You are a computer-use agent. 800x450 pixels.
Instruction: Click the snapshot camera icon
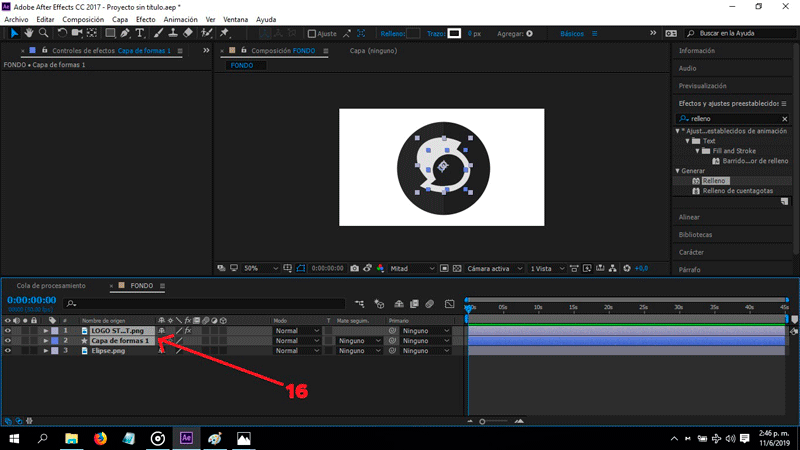[x=354, y=268]
